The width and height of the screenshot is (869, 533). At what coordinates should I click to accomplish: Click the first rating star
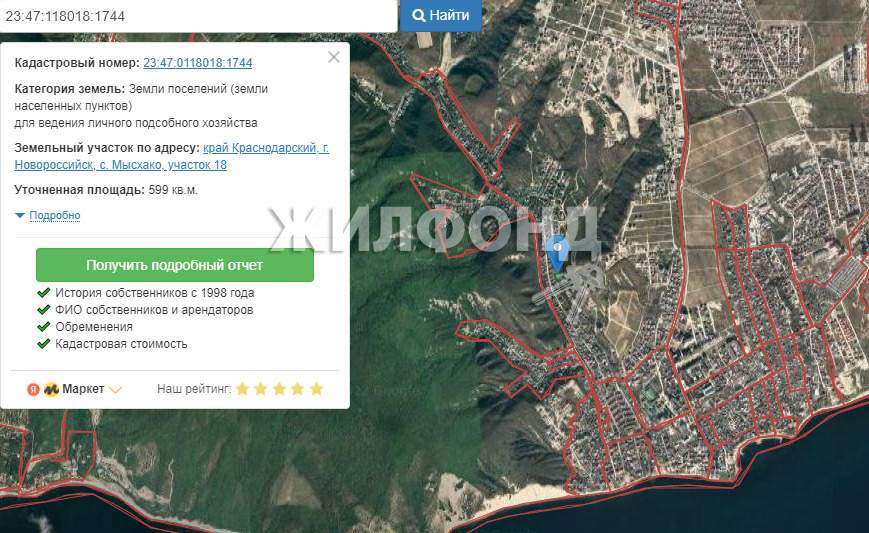coord(242,389)
